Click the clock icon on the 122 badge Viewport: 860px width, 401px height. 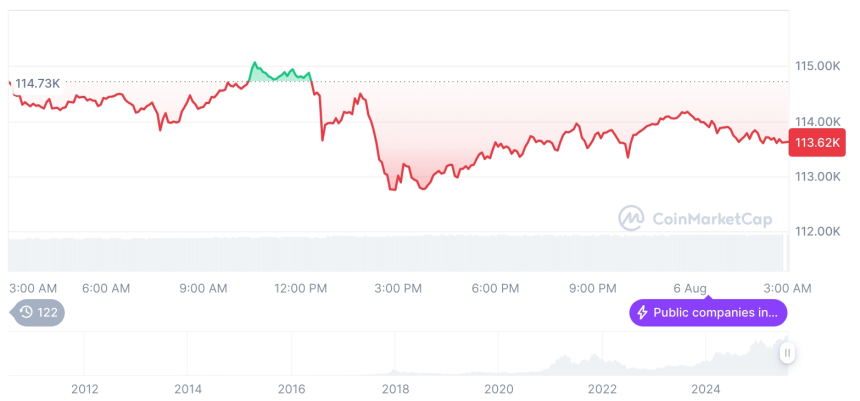pos(26,313)
